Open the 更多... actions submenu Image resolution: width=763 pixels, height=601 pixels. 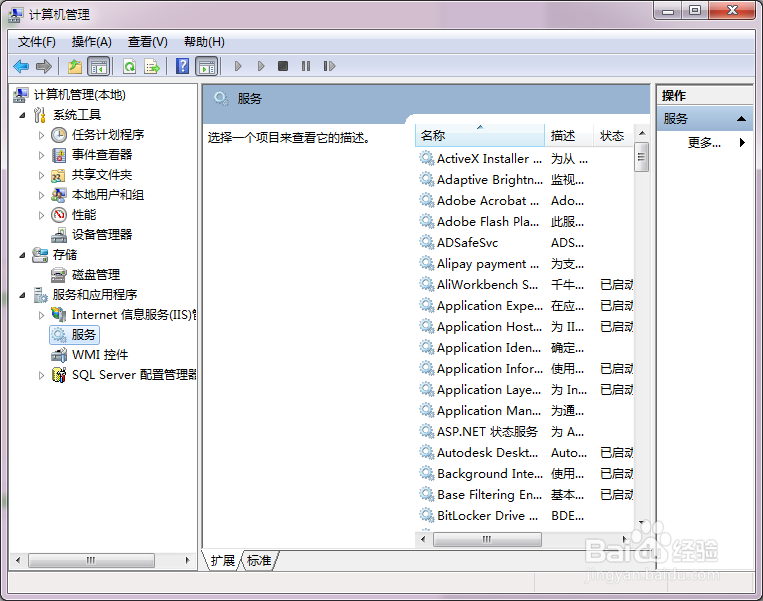click(704, 143)
